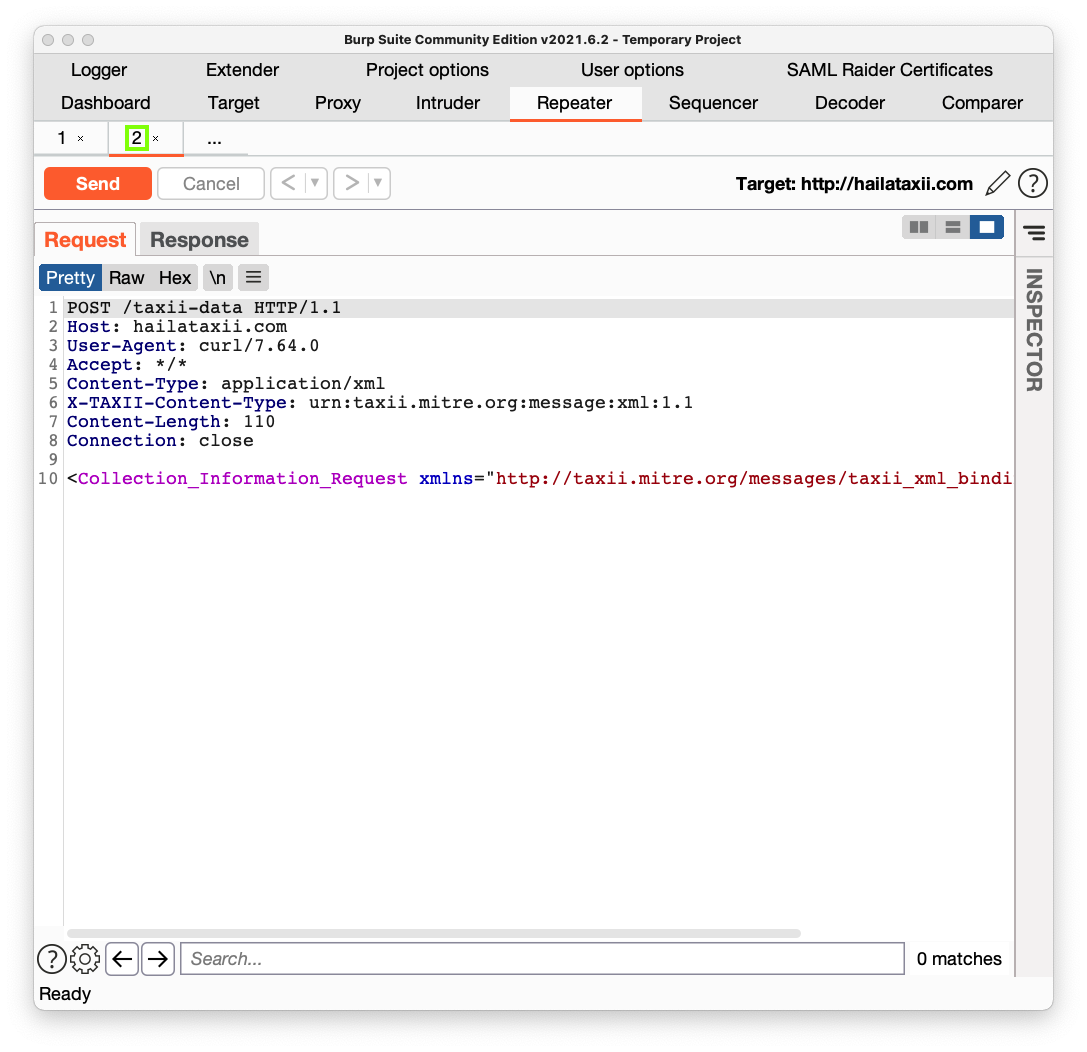Click the Content-Length 110 line
The image size is (1087, 1052).
click(171, 422)
